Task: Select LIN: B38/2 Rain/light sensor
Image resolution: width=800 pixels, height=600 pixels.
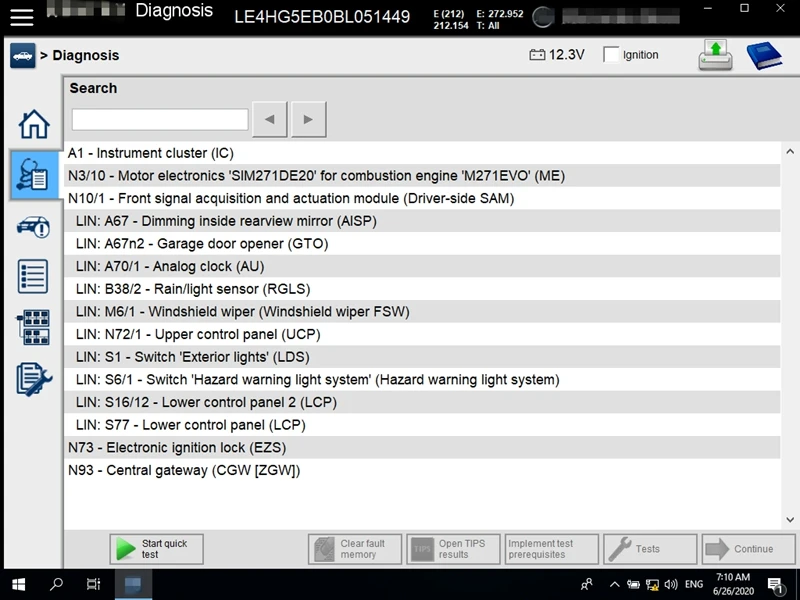Action: [x=422, y=289]
